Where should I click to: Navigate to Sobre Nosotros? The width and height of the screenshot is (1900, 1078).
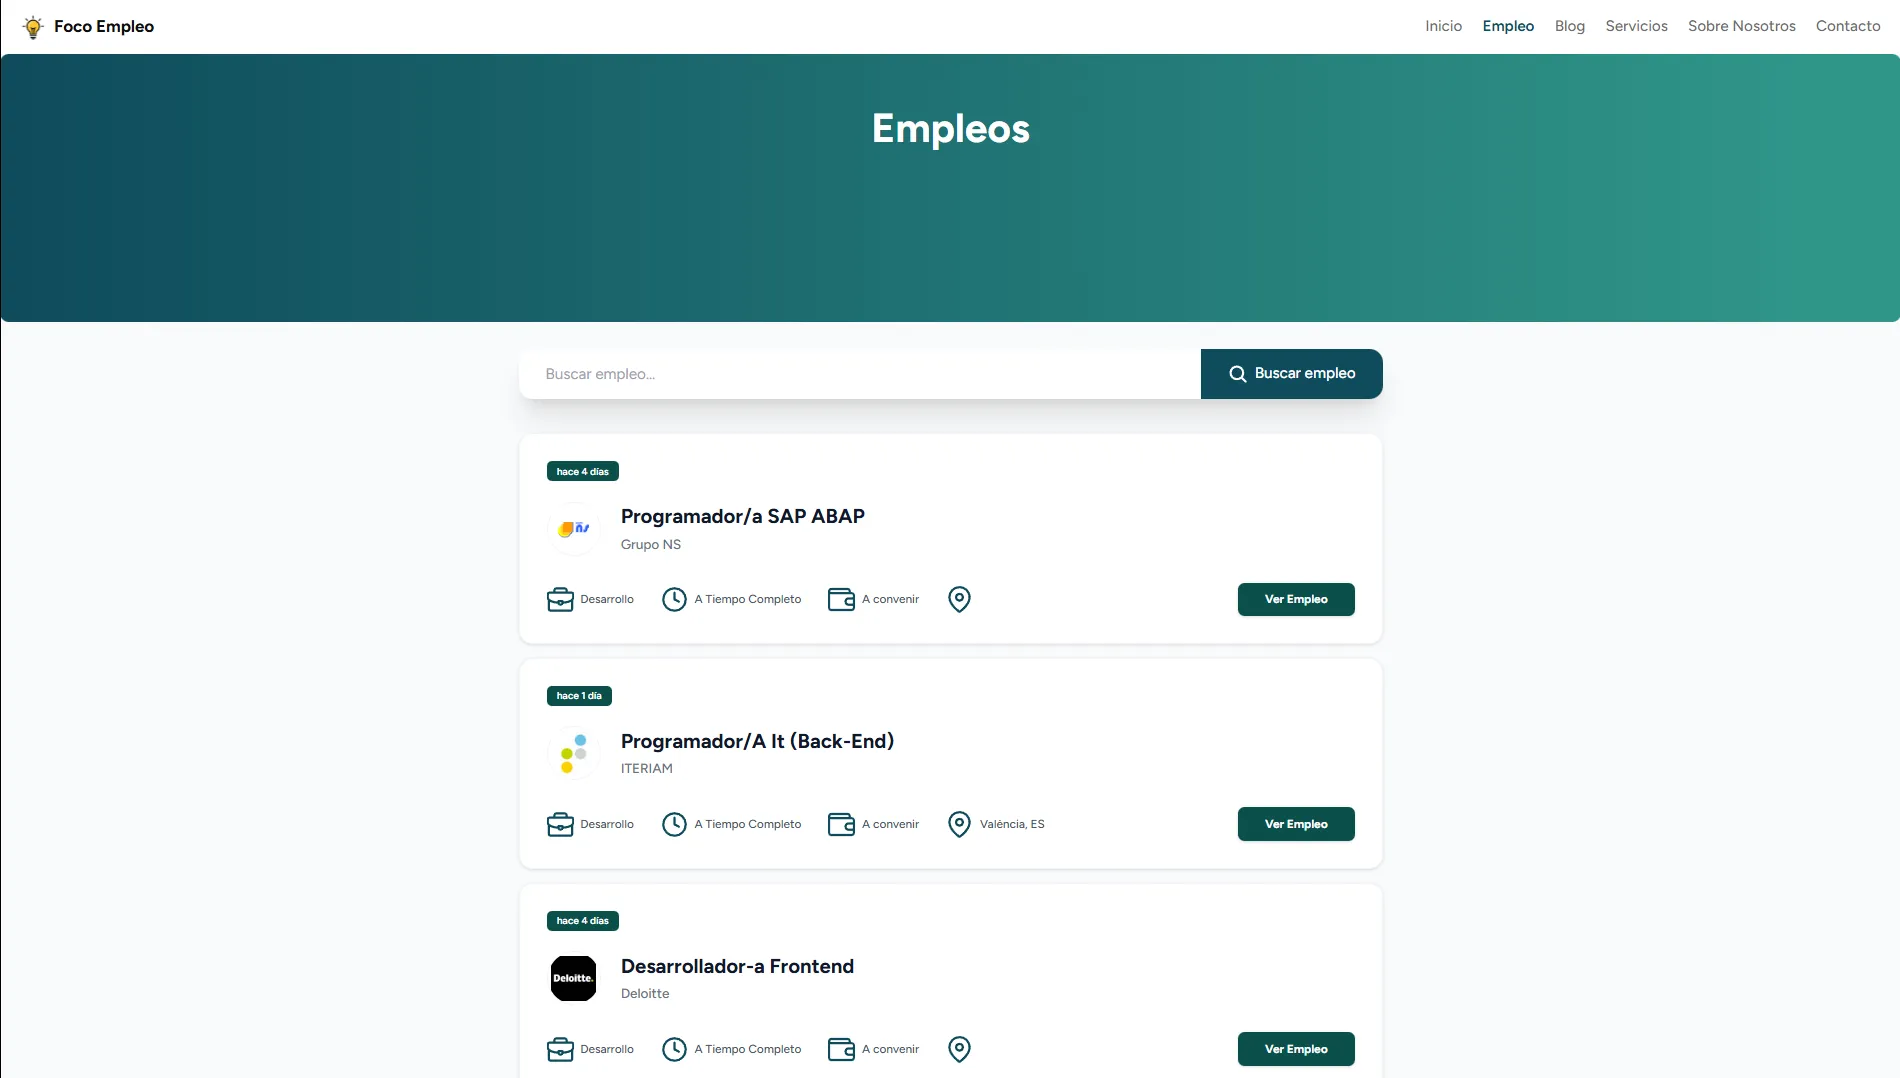[x=1741, y=26]
